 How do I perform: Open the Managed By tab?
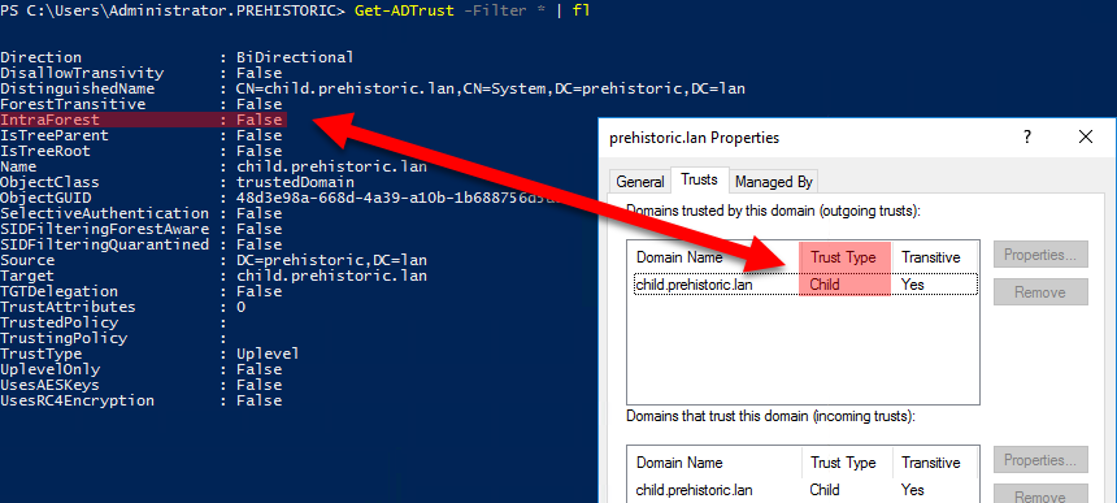pyautogui.click(x=774, y=182)
